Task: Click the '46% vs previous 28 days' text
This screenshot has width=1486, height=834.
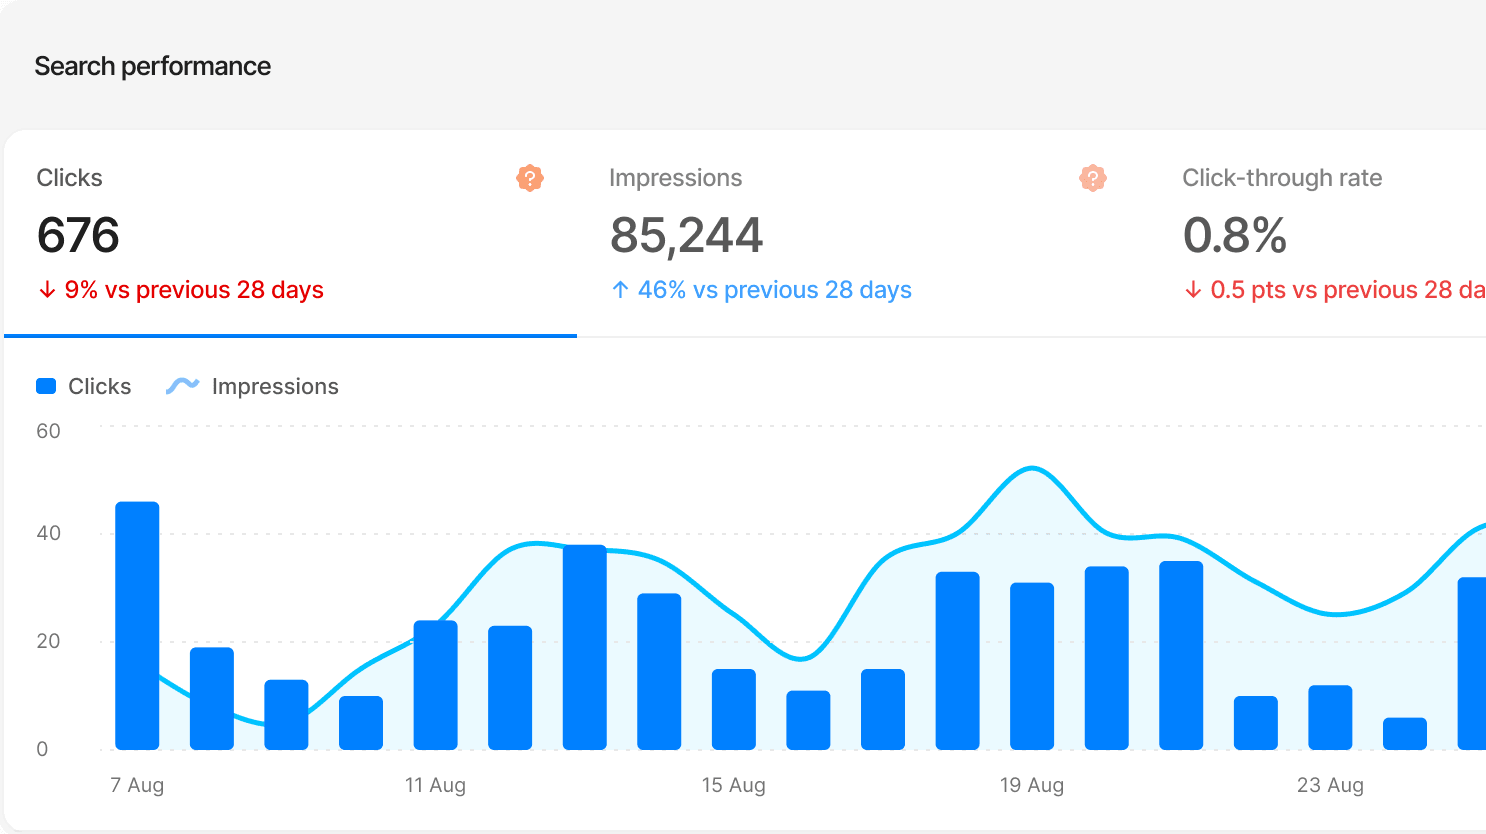Action: (775, 290)
